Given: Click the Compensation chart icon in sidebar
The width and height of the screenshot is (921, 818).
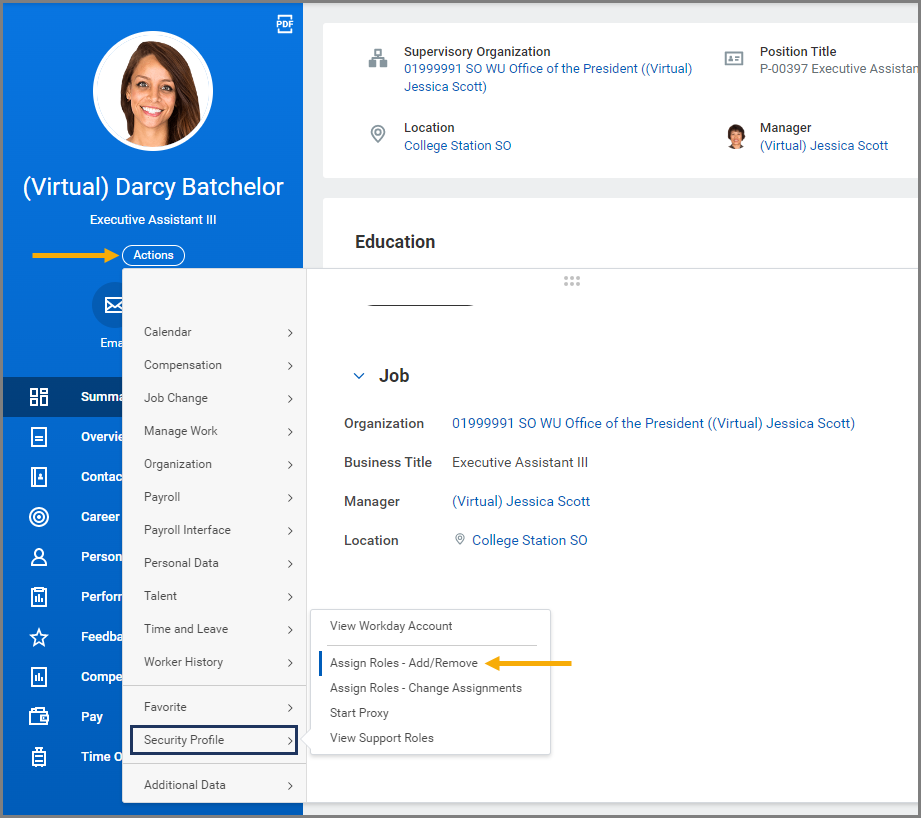Looking at the screenshot, I should 39,677.
